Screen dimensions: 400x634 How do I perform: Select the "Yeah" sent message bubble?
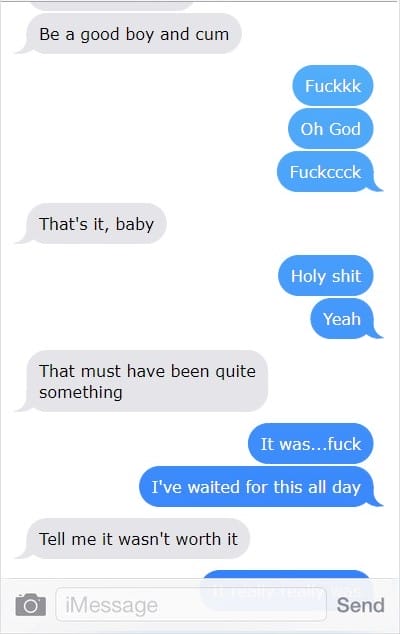346,319
